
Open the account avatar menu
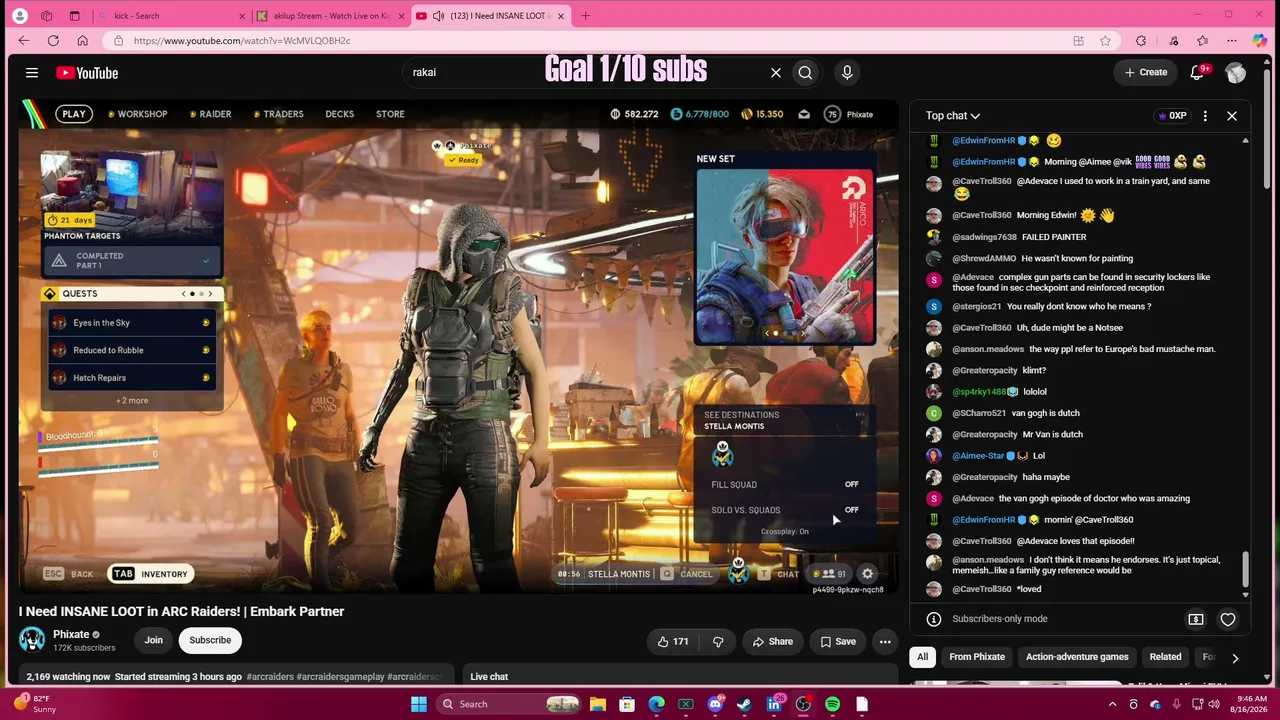click(x=1236, y=72)
